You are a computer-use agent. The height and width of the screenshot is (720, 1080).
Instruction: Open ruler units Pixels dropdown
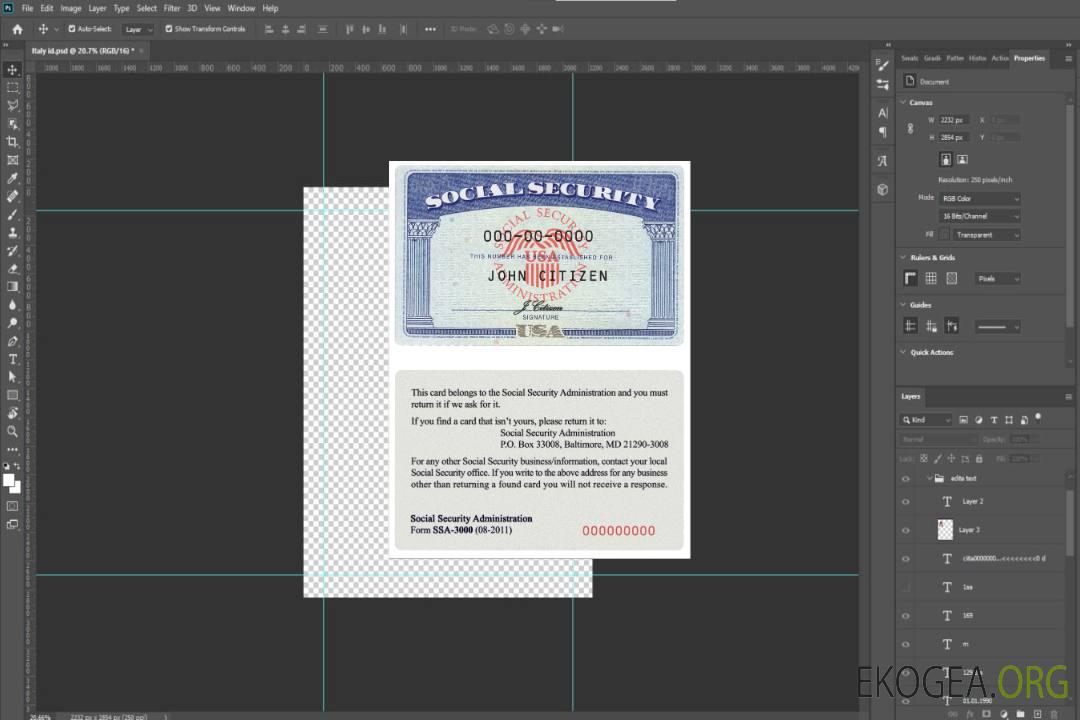click(998, 278)
